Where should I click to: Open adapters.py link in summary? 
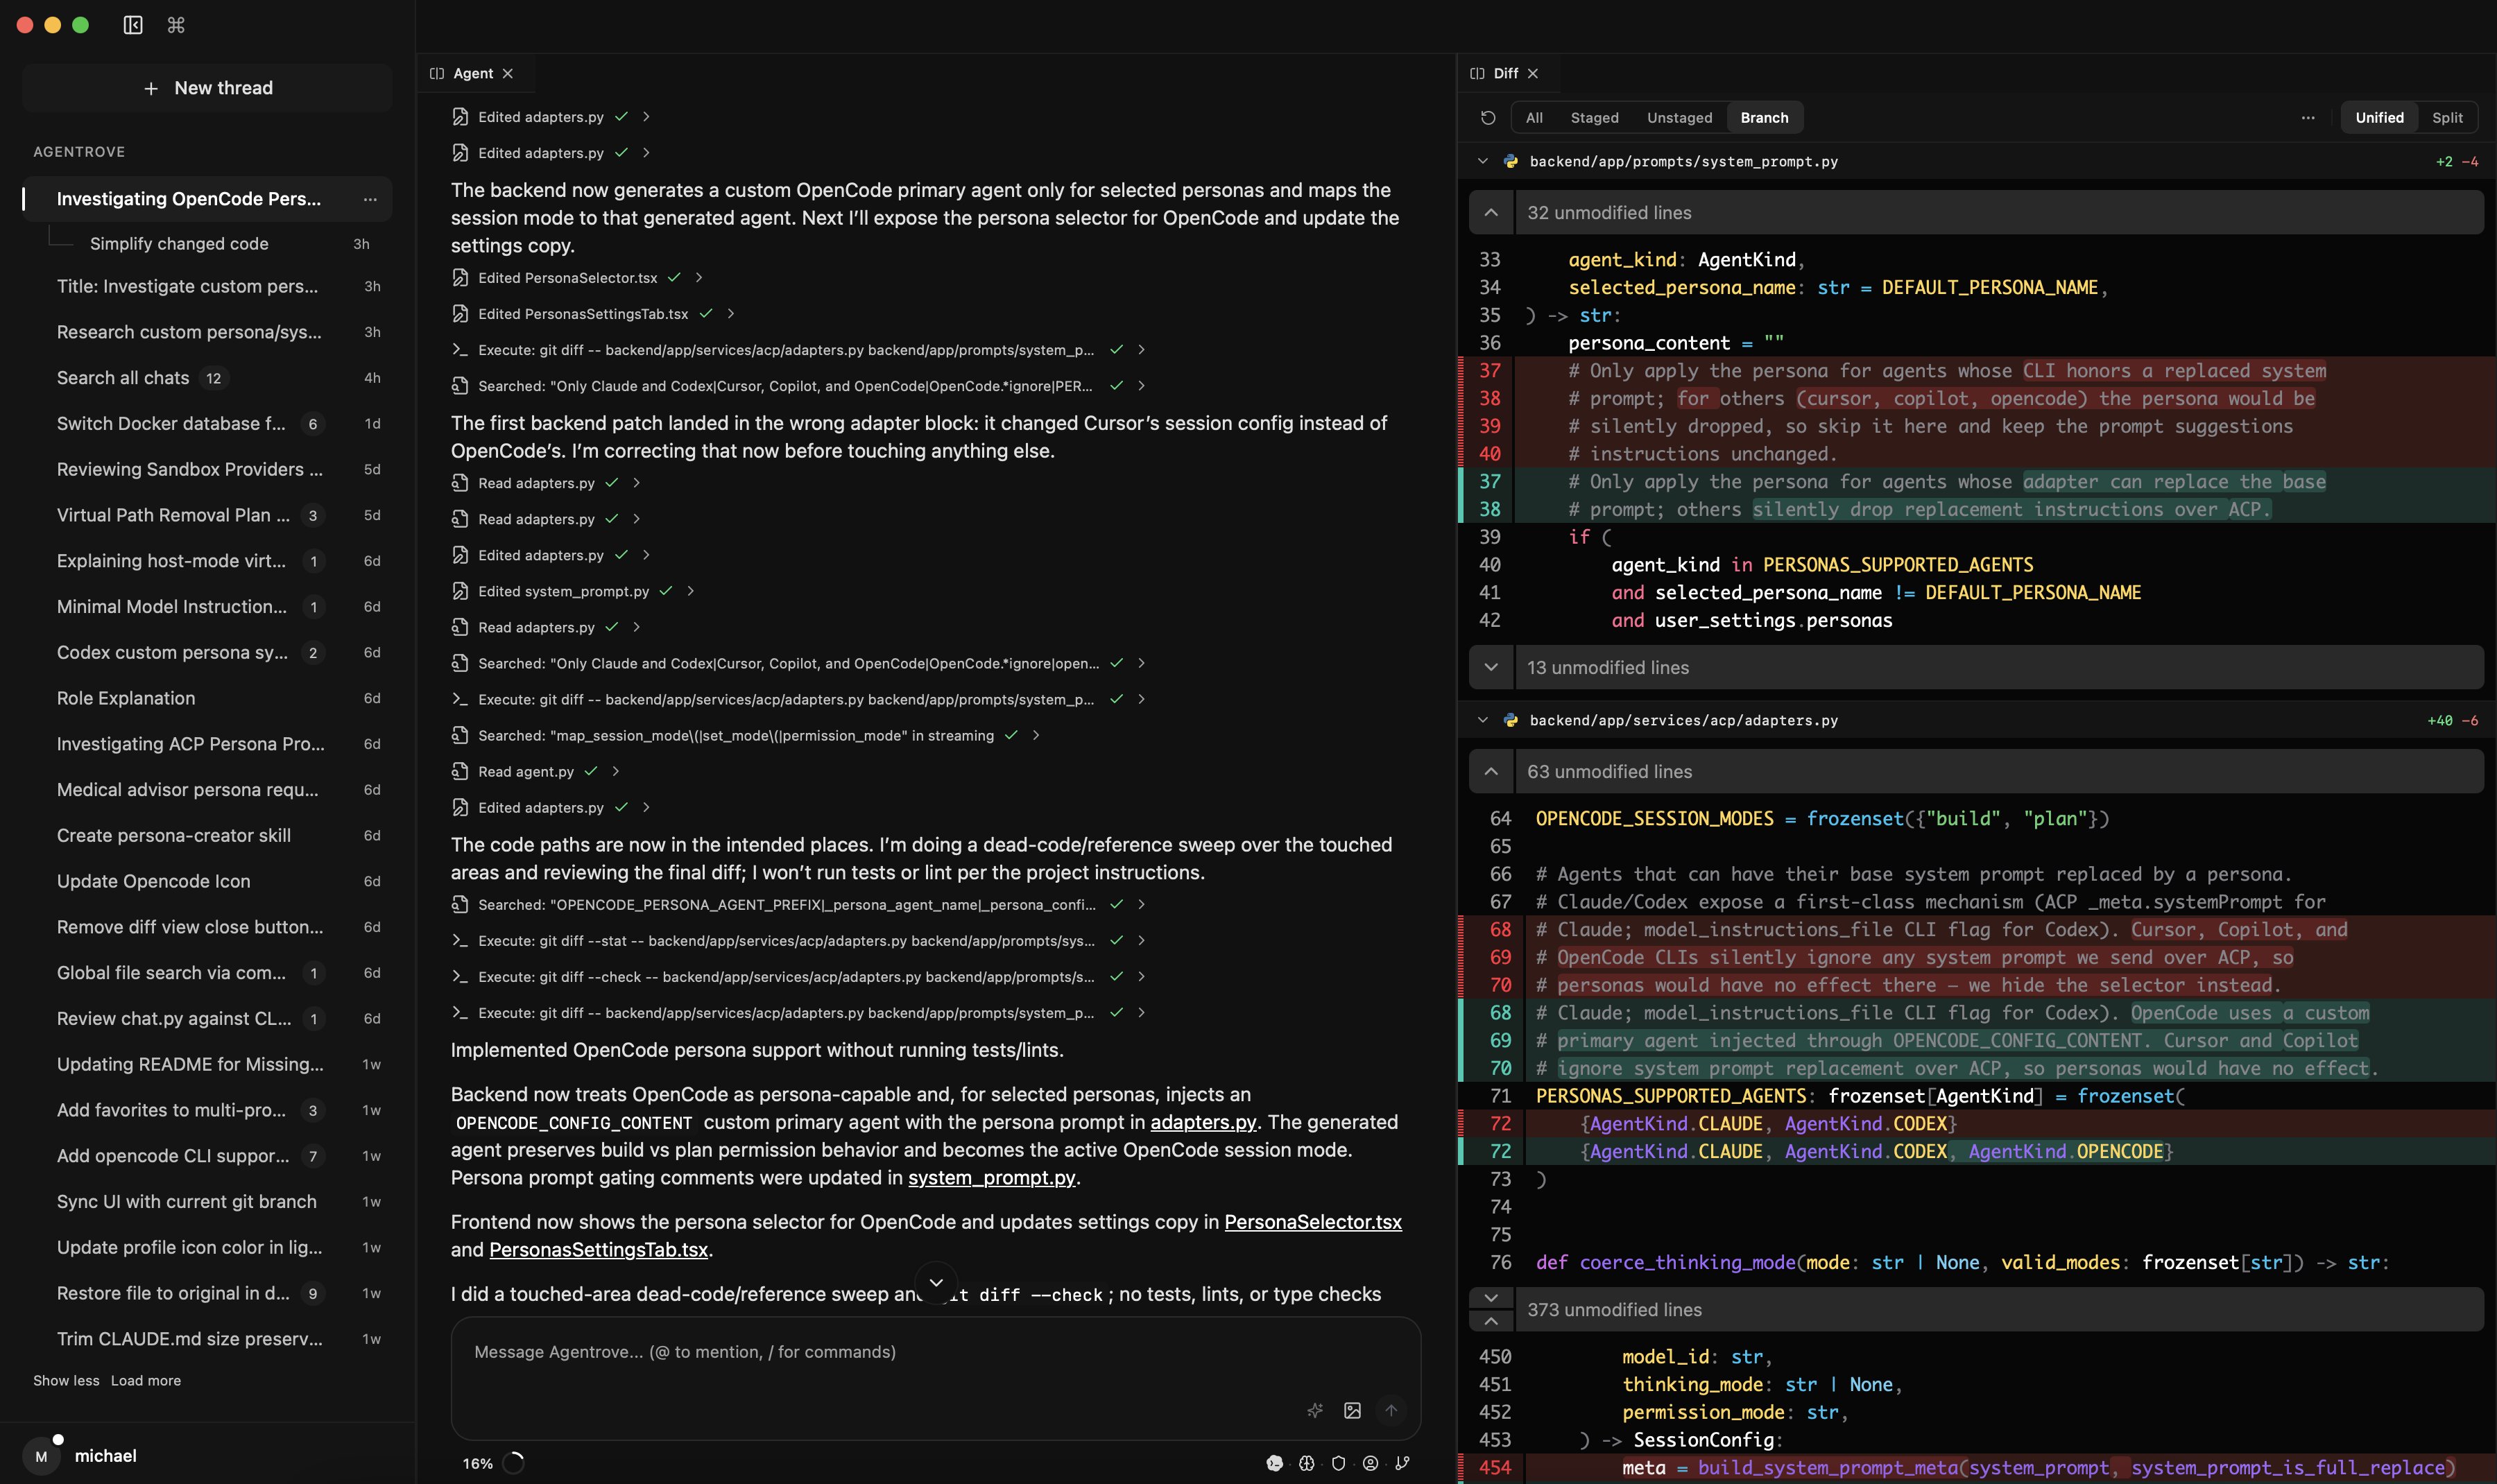[x=1203, y=1122]
